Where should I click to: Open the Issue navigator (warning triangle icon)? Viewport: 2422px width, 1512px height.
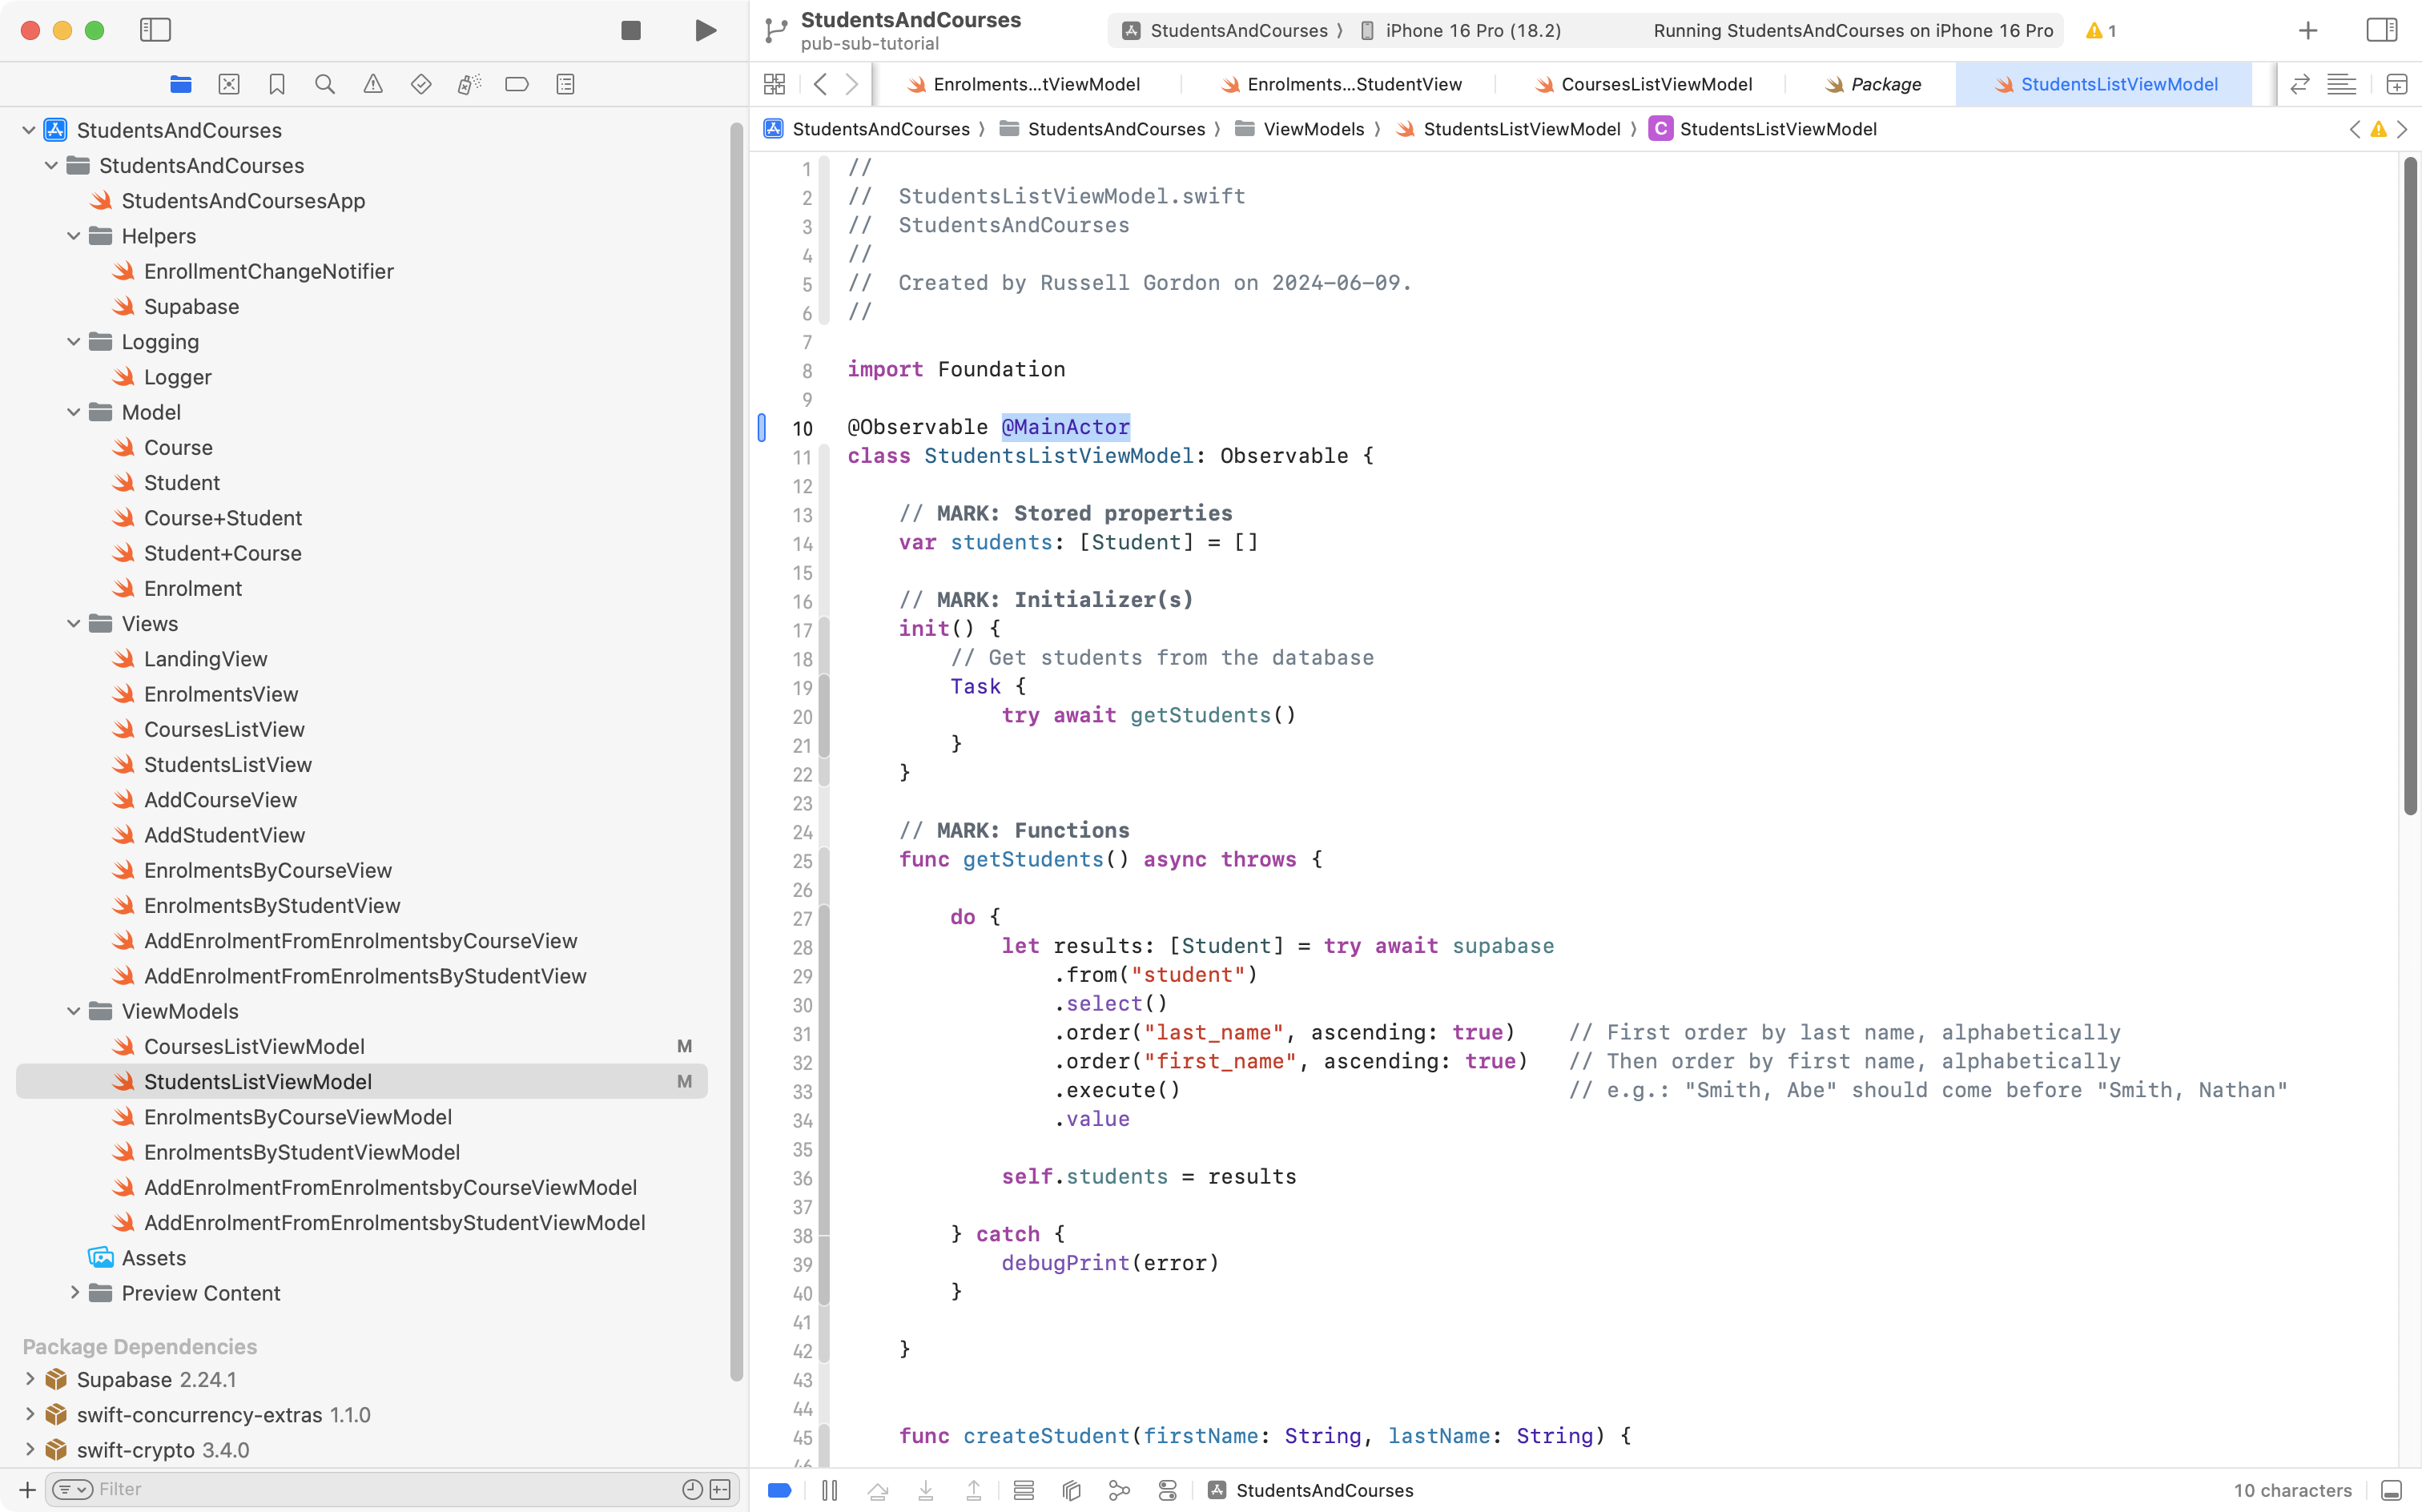(373, 84)
